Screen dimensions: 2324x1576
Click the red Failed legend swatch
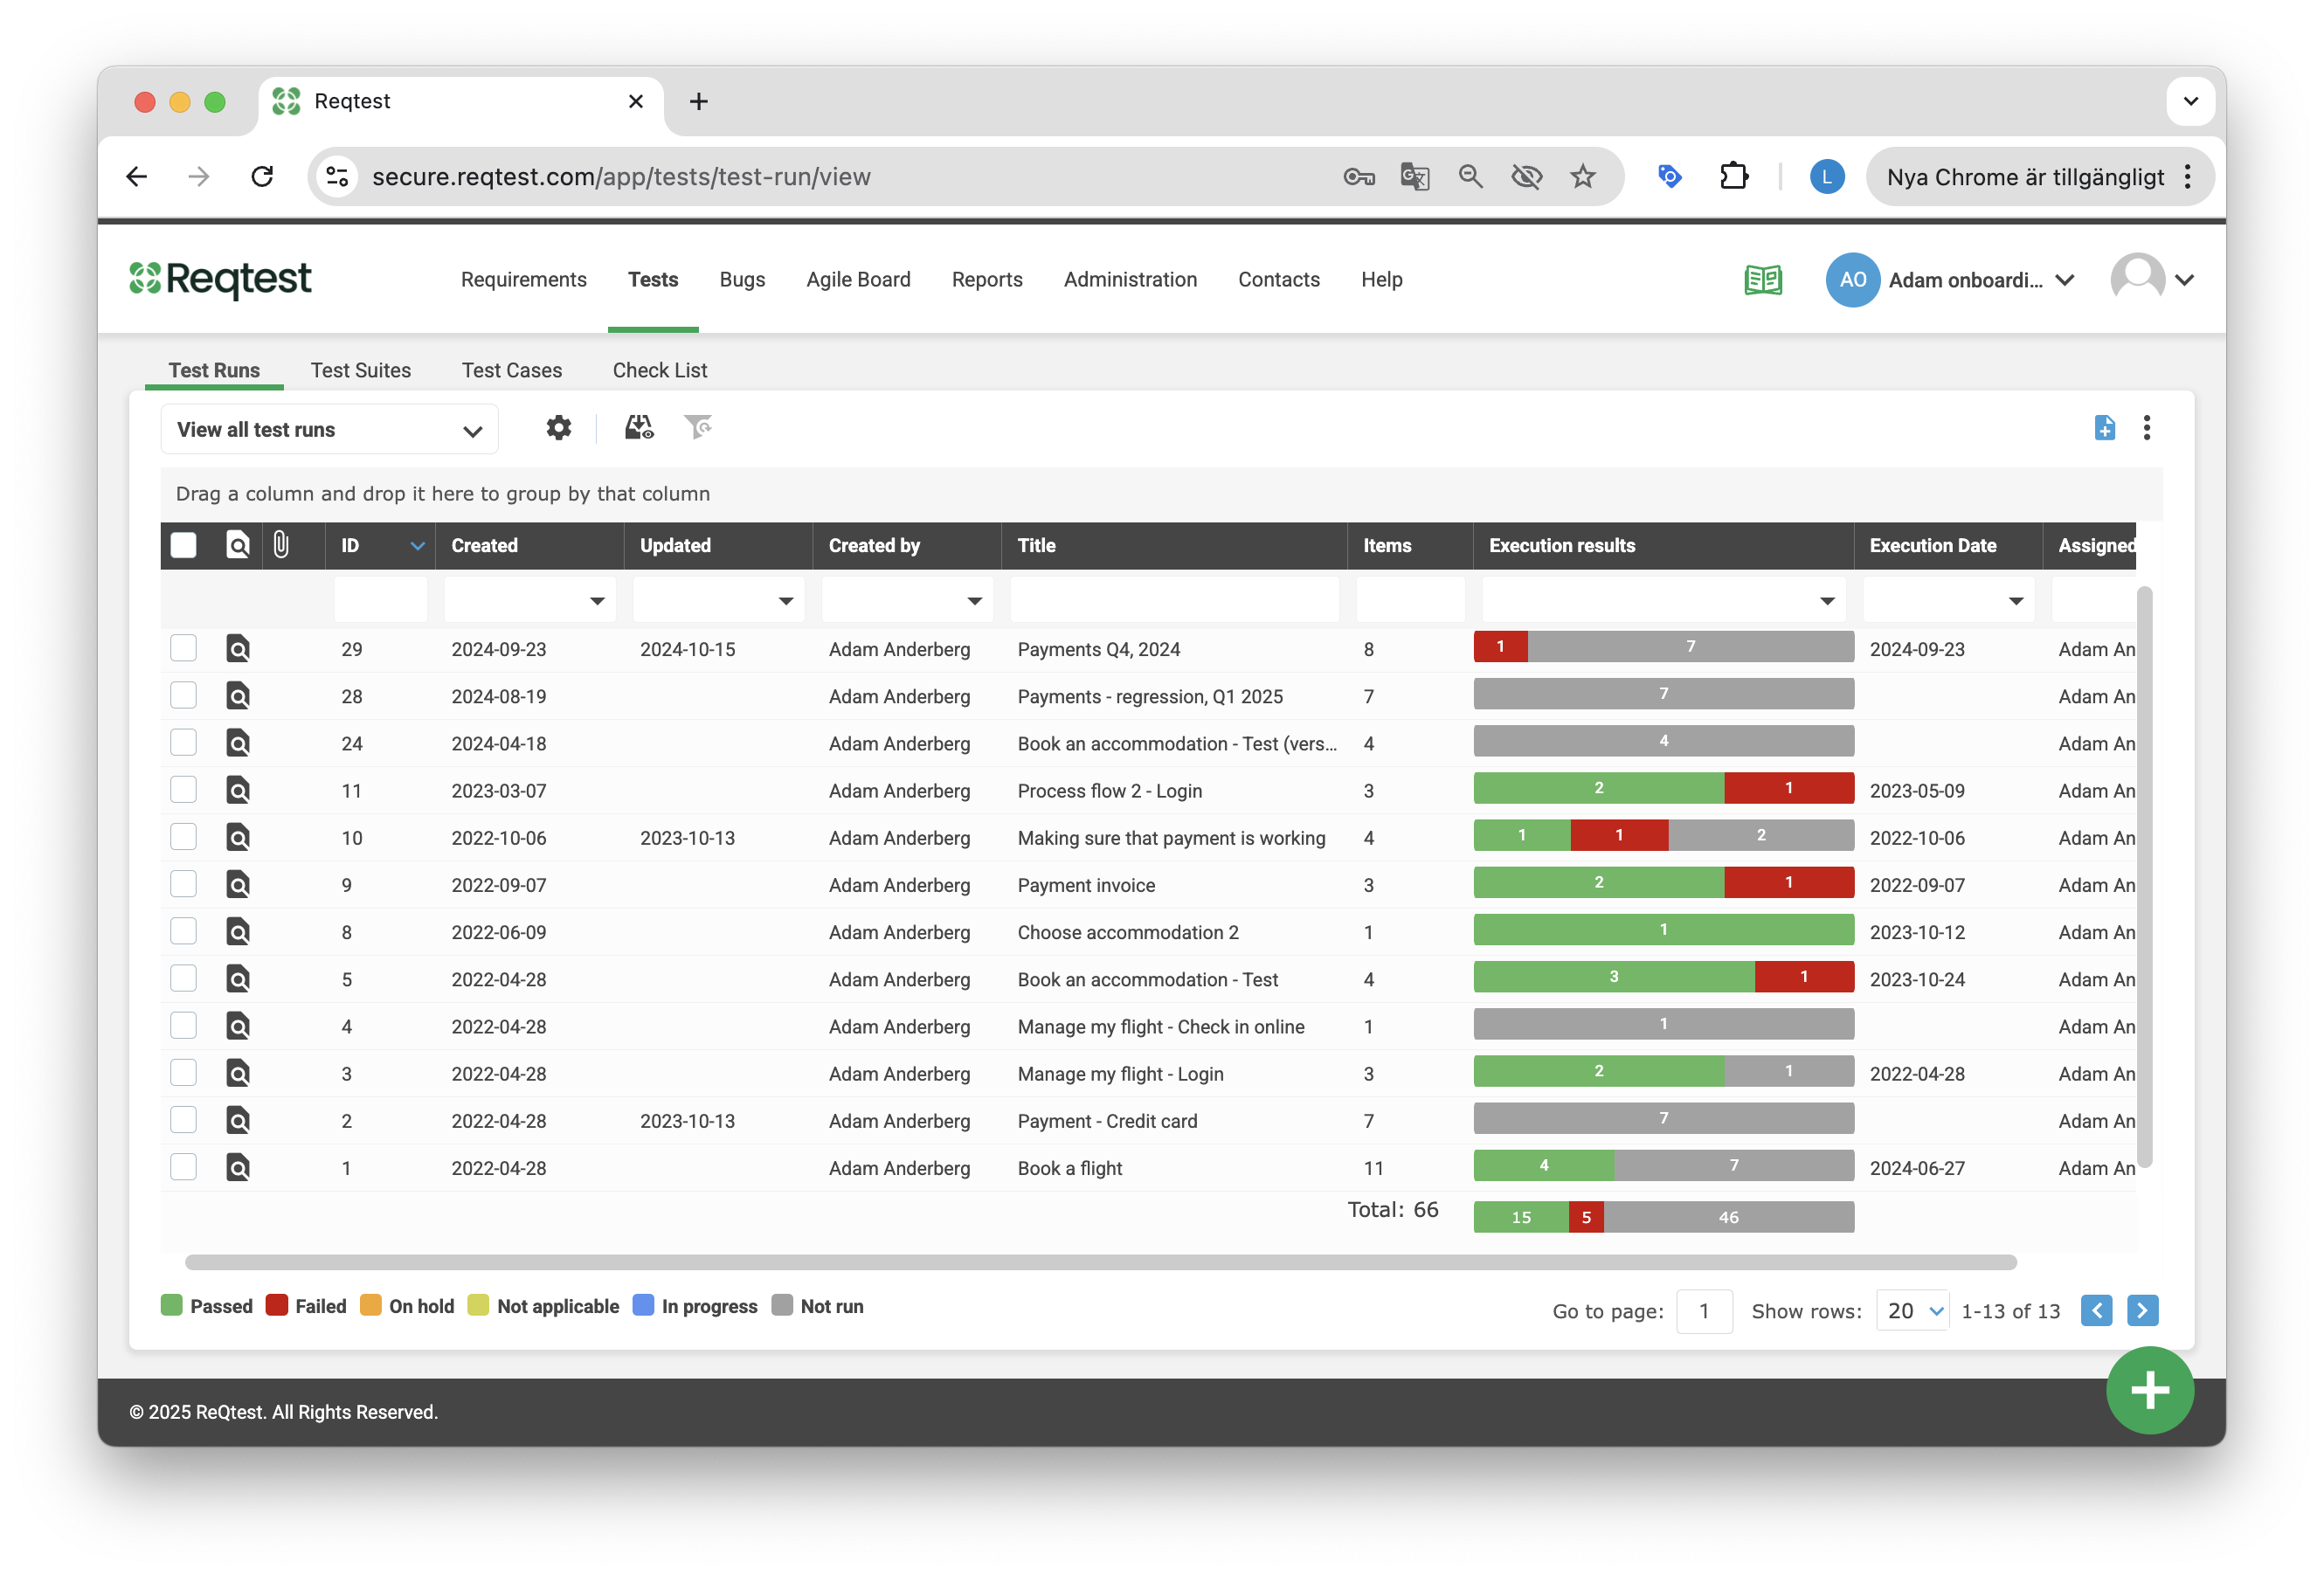point(277,1305)
